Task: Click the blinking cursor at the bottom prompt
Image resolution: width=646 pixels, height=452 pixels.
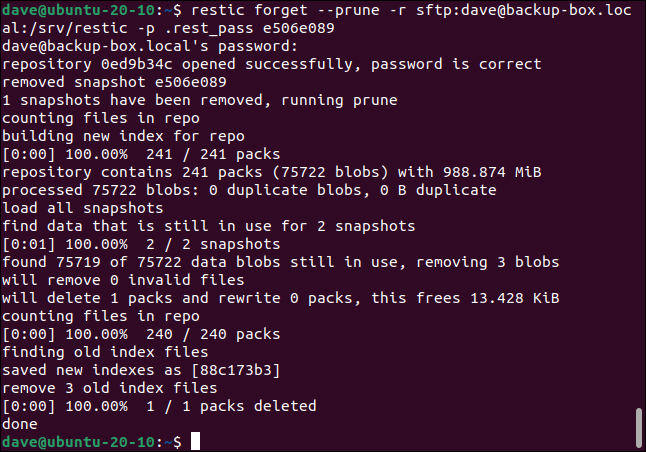Action: [x=196, y=441]
